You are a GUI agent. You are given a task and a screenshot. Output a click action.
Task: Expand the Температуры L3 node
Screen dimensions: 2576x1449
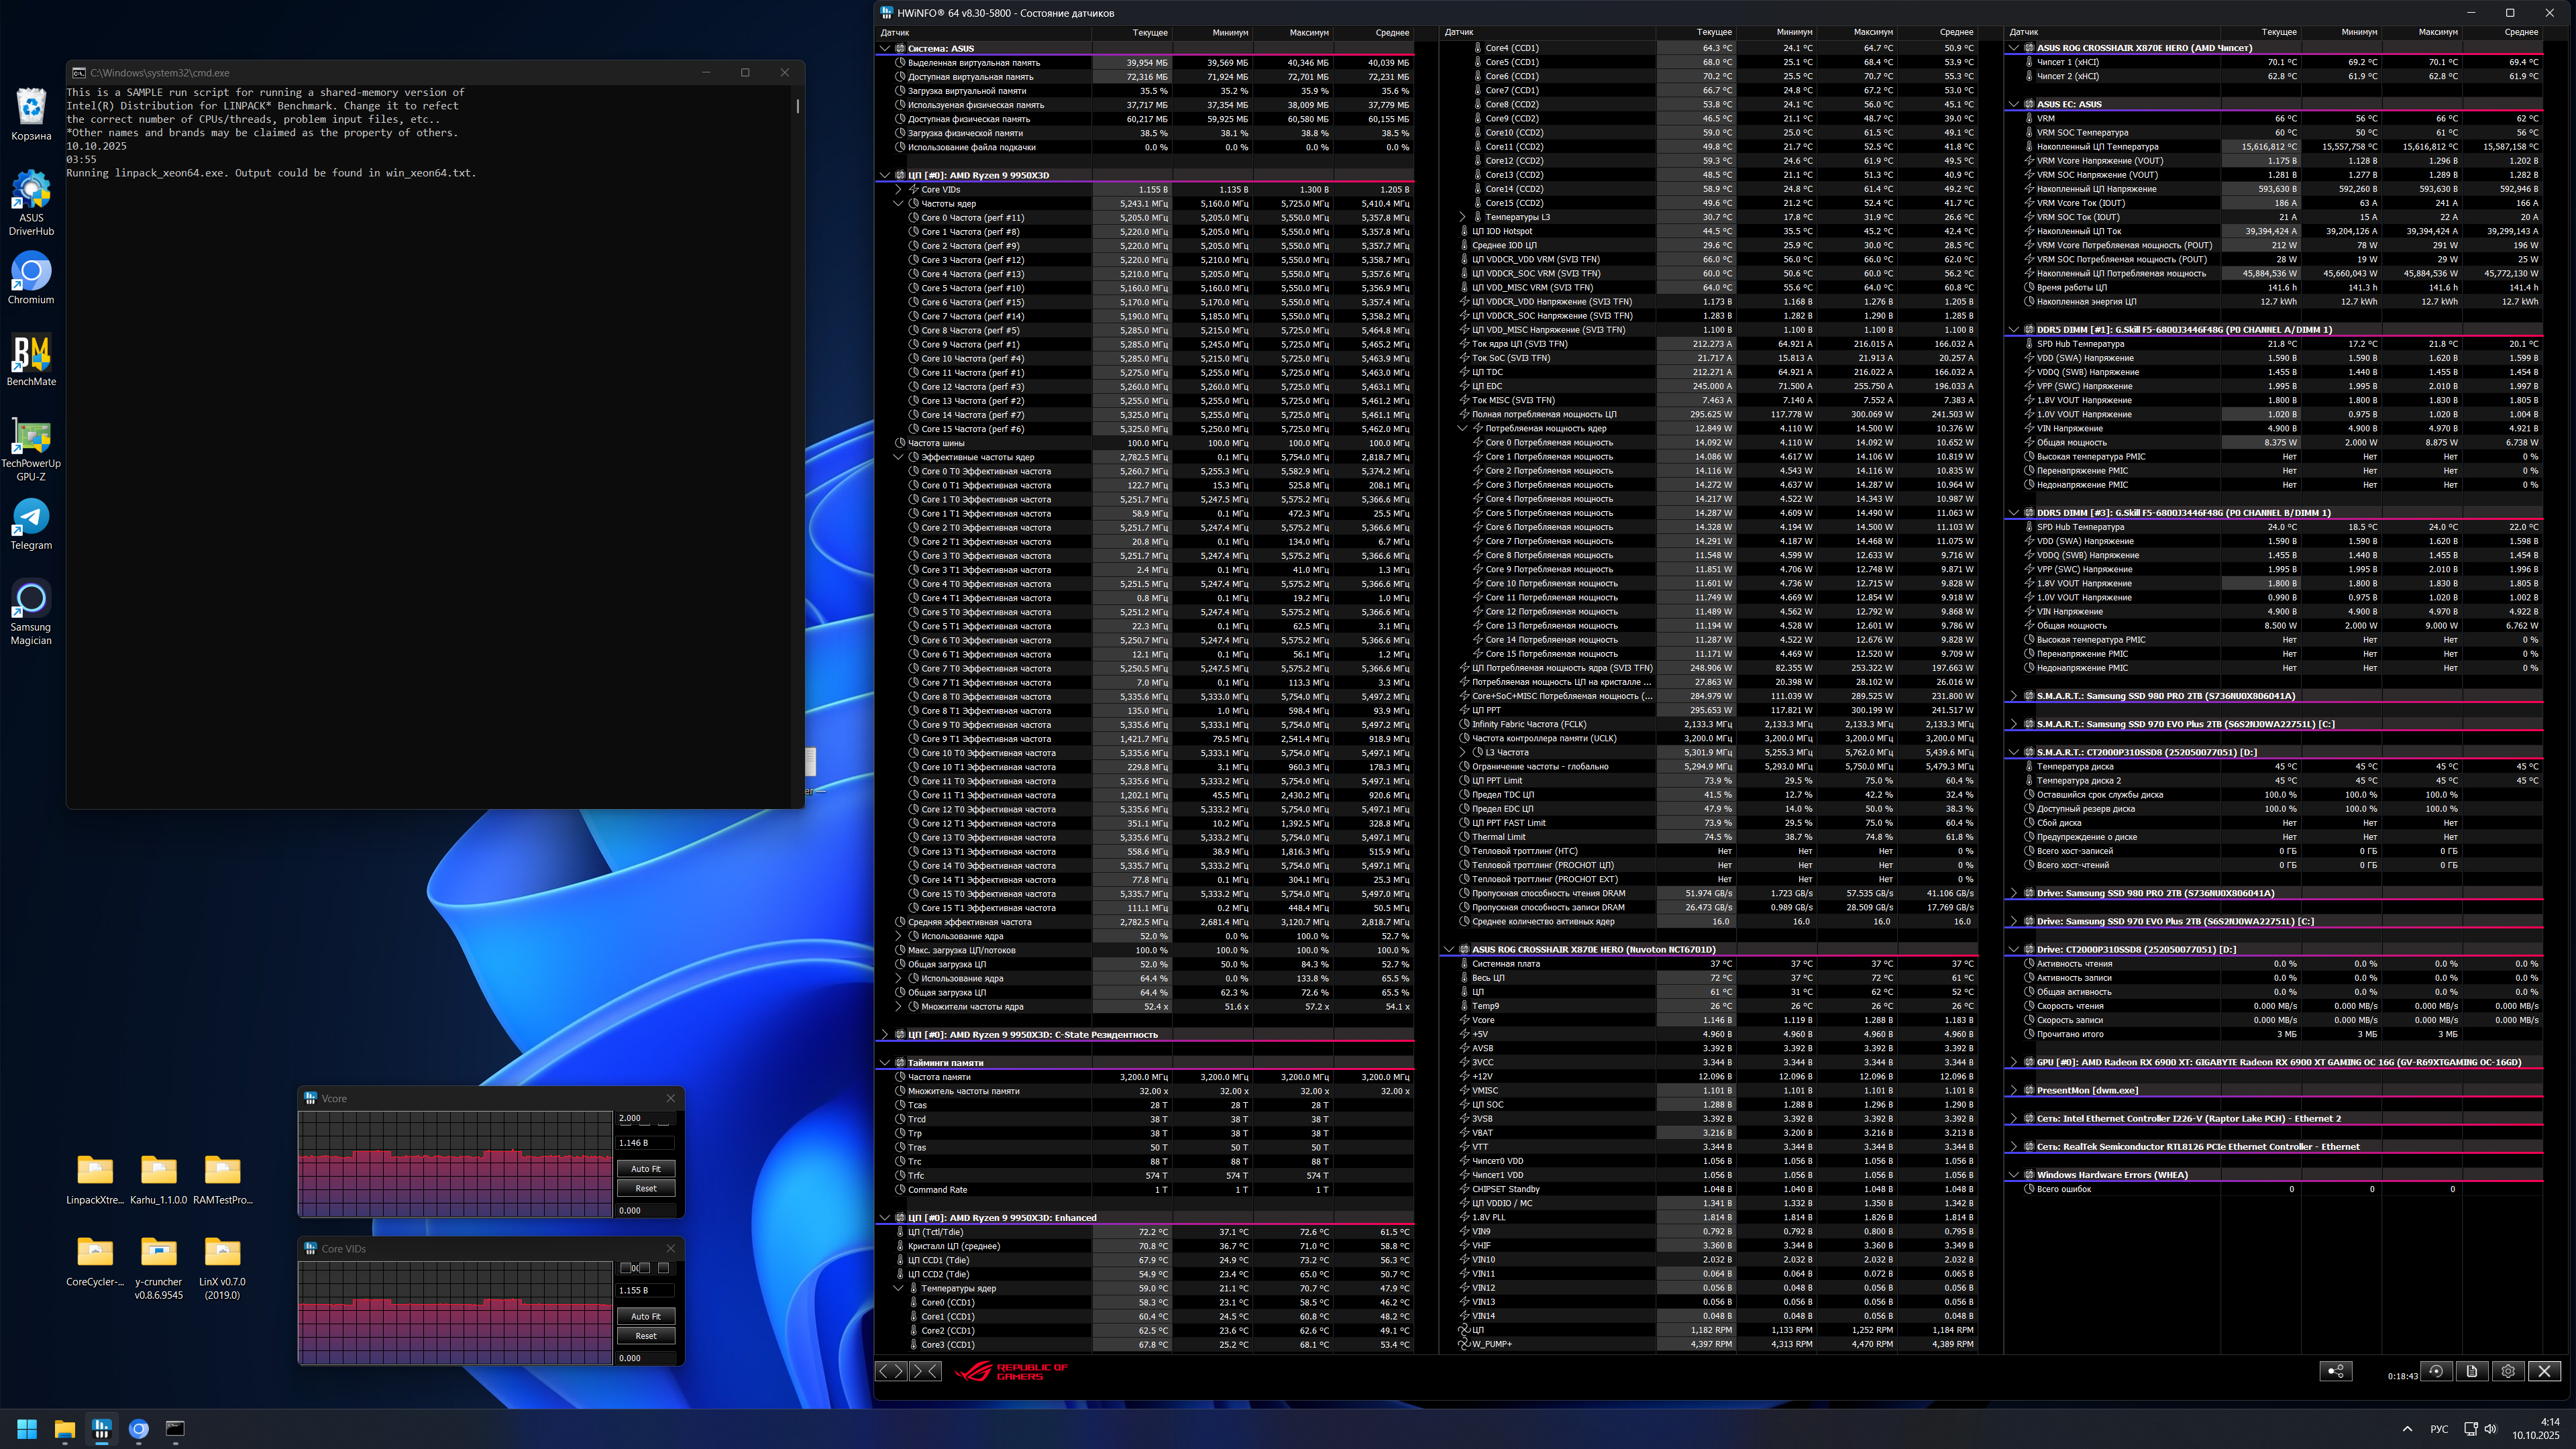(x=1462, y=217)
